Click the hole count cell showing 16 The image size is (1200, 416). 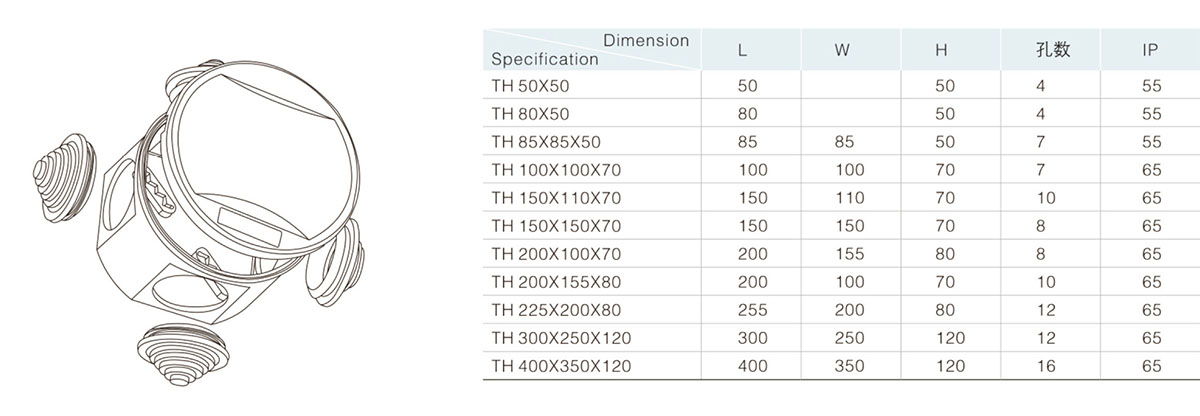click(x=1046, y=366)
